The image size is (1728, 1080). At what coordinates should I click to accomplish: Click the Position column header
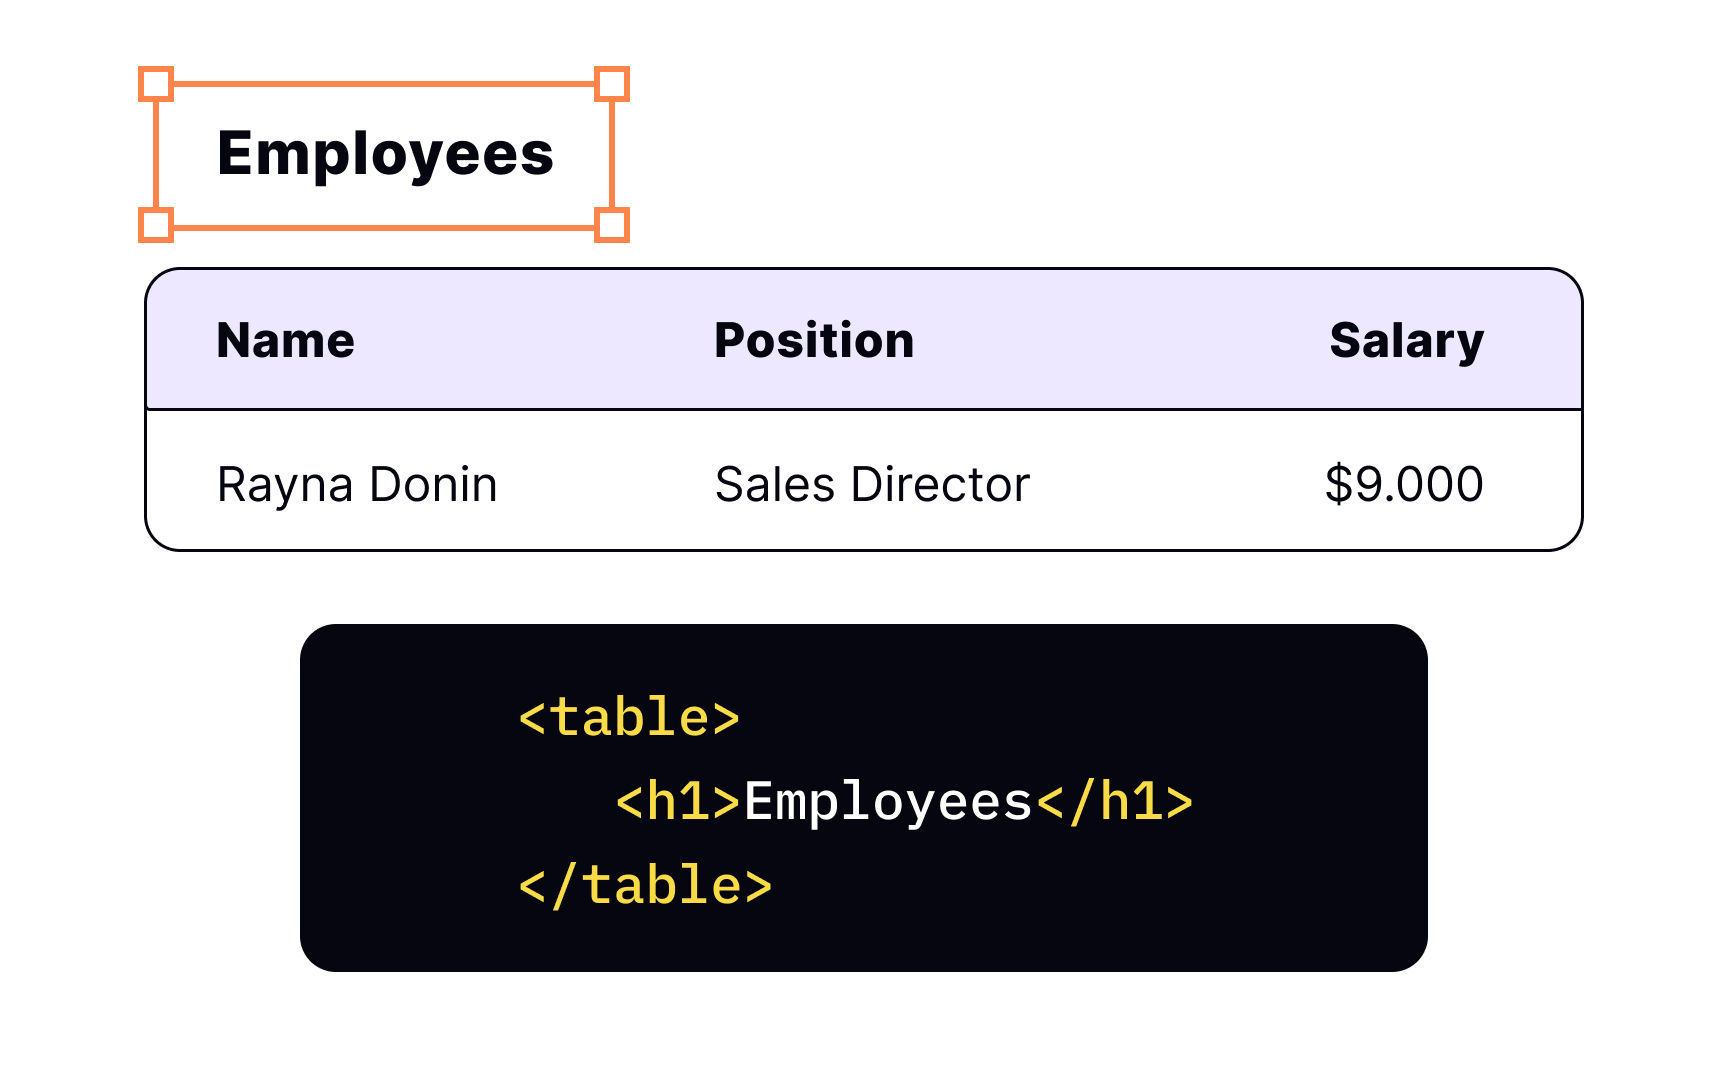tap(814, 341)
